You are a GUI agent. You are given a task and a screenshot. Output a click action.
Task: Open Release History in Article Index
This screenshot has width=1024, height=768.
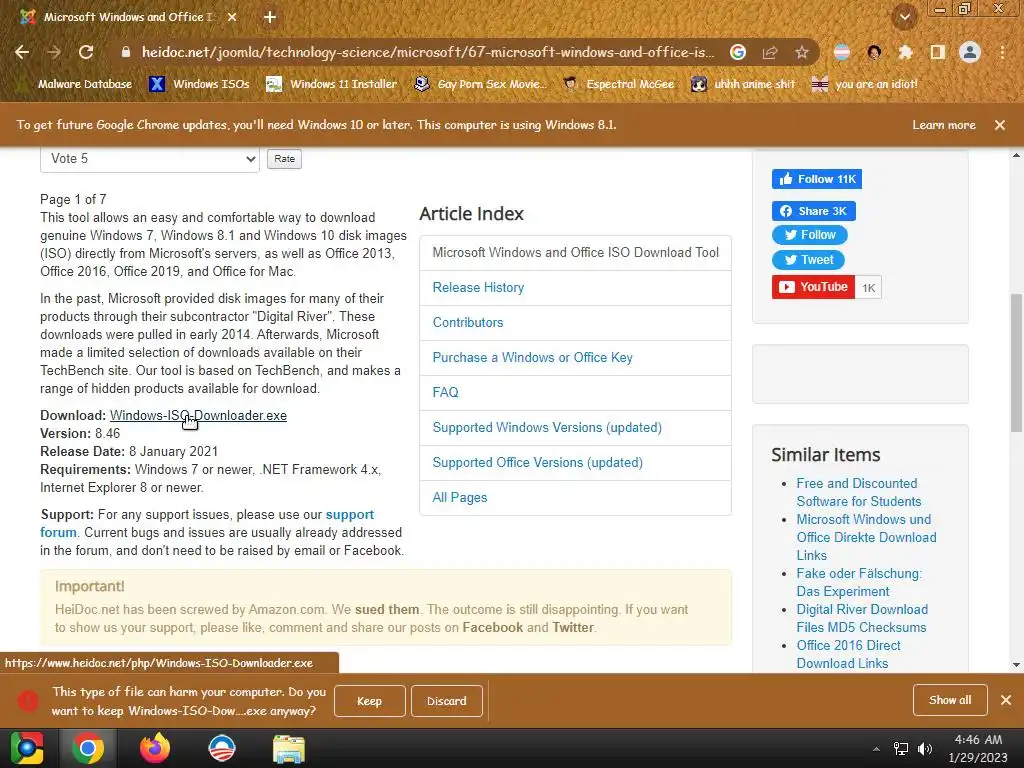coord(478,287)
